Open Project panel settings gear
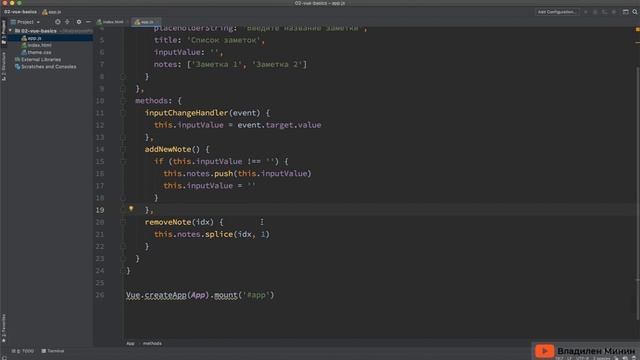Screen dimensions: 640x360 (x=79, y=22)
